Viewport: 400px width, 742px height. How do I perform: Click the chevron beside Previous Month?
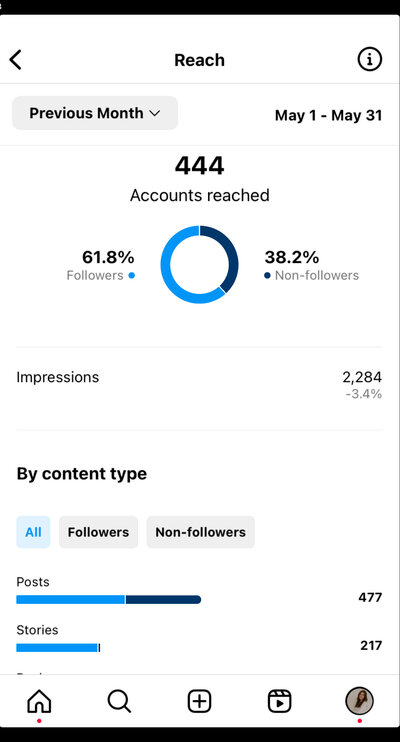[x=155, y=114]
